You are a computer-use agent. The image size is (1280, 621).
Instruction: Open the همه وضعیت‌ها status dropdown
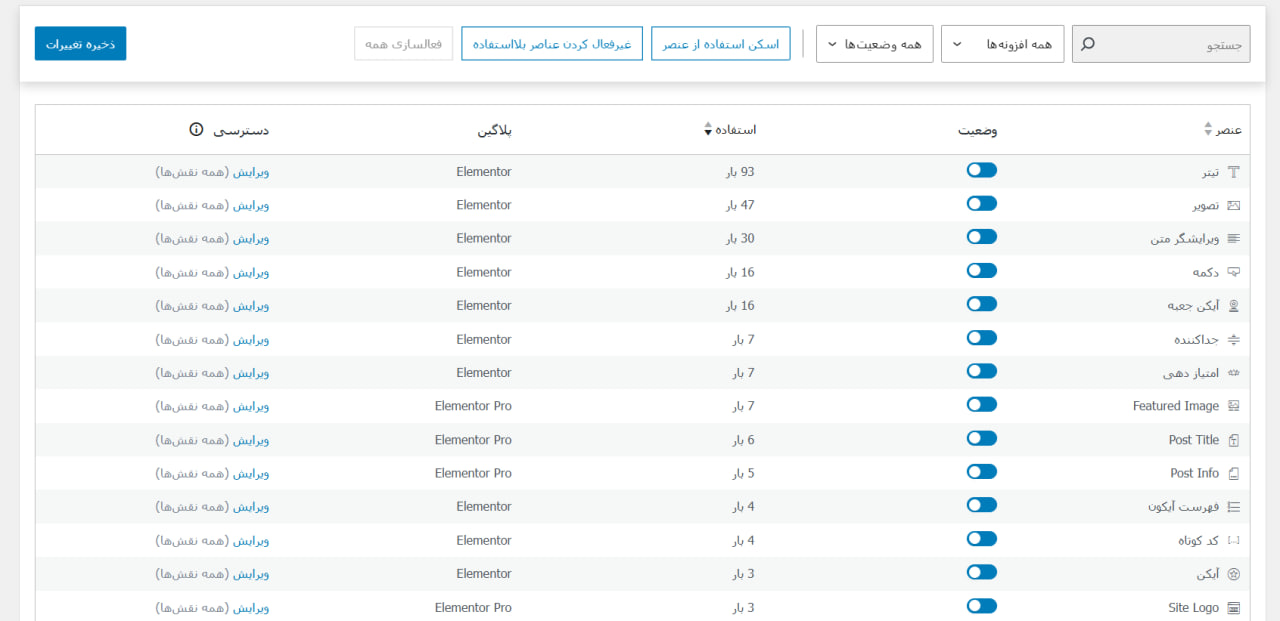tap(875, 44)
